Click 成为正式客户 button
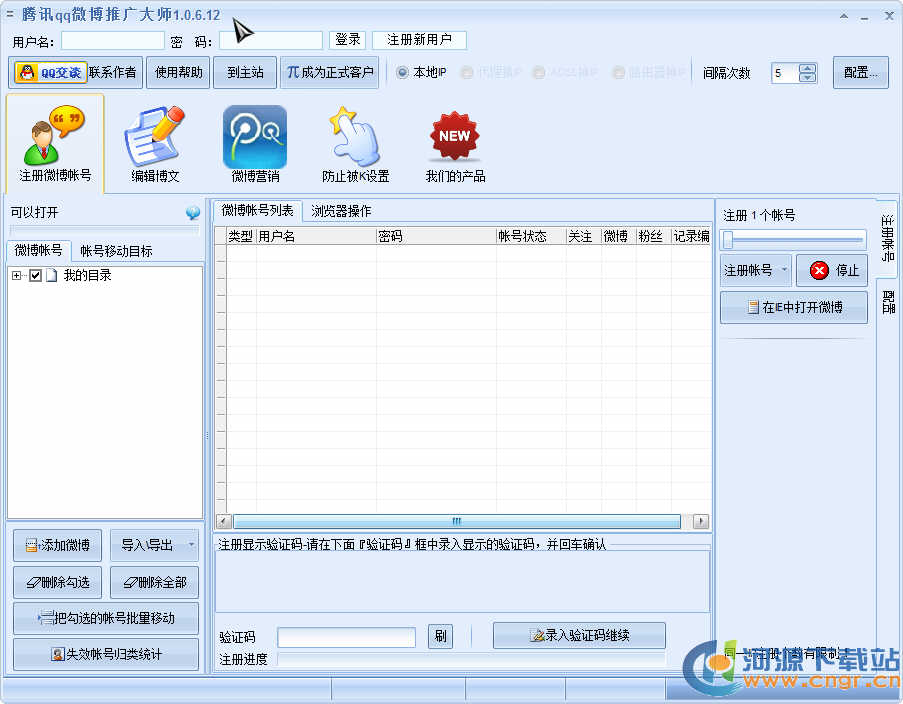The height and width of the screenshot is (704, 903). pos(329,73)
